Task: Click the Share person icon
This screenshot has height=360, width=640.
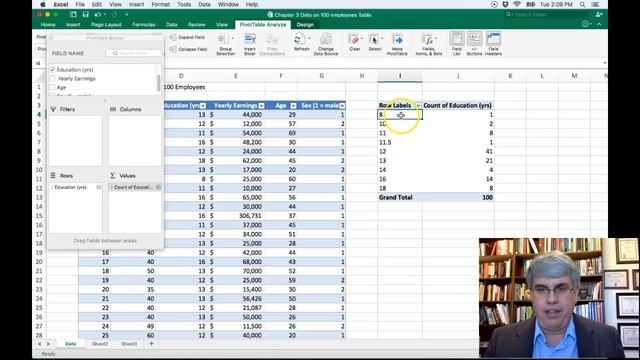Action: tap(599, 15)
